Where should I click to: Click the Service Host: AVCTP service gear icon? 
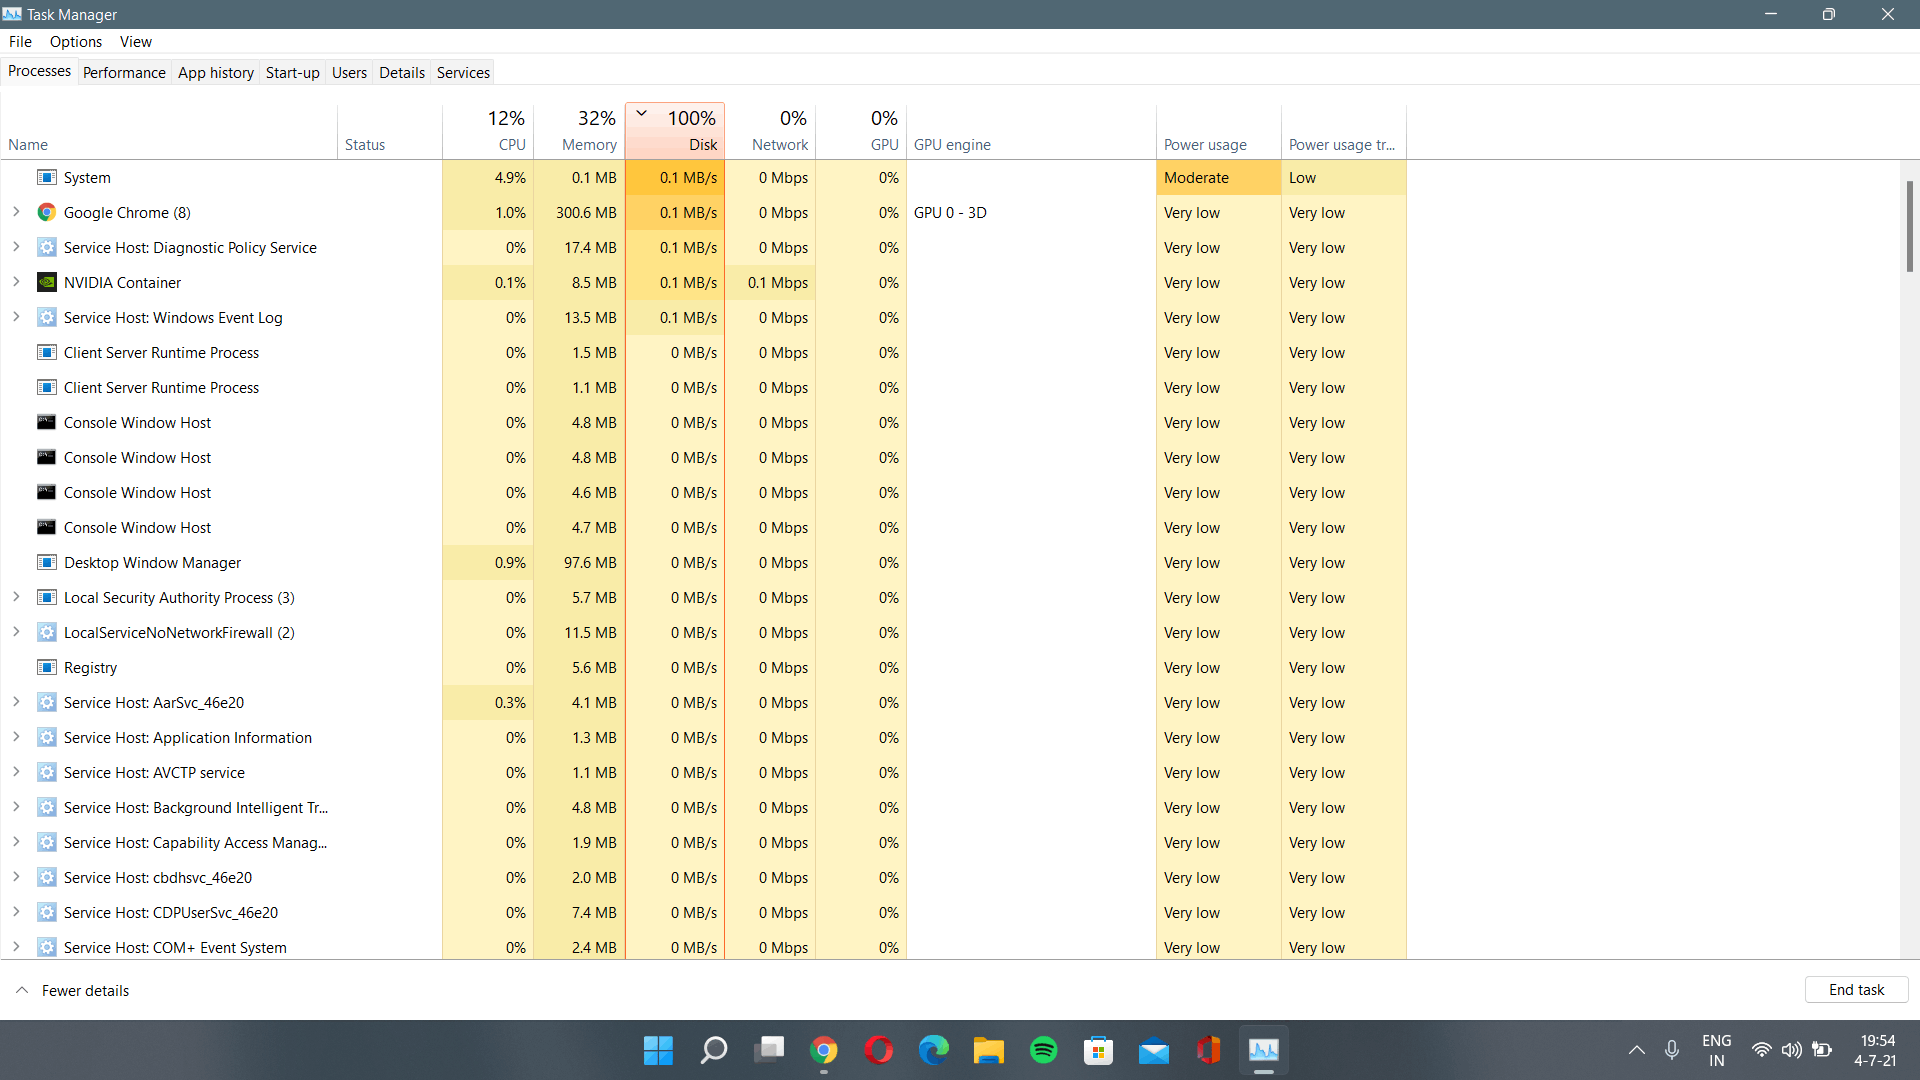point(46,772)
